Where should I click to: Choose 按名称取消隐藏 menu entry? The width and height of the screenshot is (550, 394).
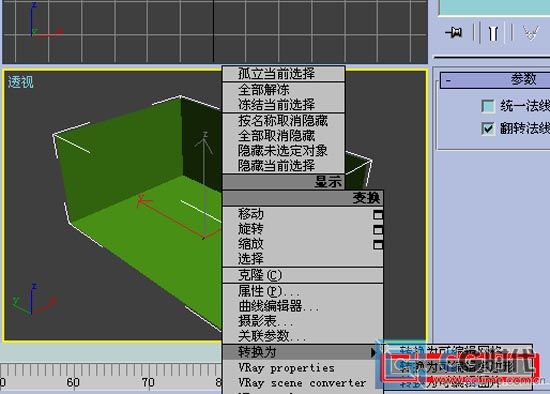point(283,121)
